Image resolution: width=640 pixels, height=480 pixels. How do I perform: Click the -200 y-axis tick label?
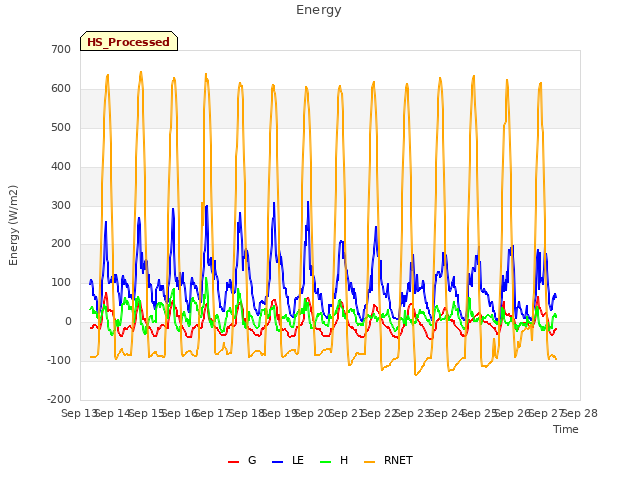pyautogui.click(x=59, y=399)
